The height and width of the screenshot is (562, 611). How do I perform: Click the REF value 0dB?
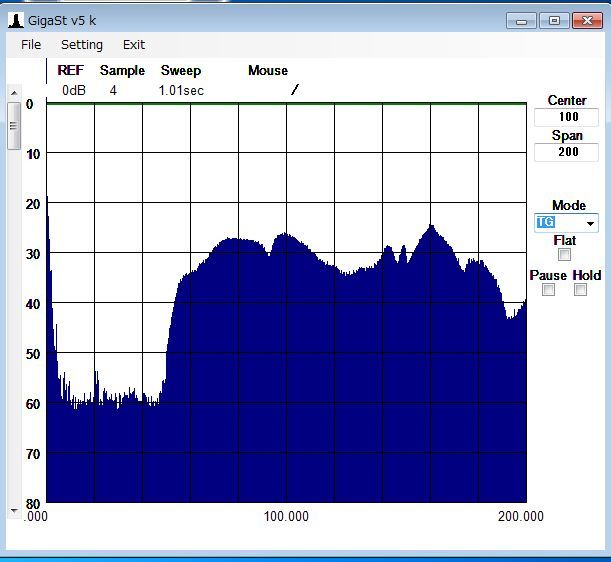tap(74, 90)
